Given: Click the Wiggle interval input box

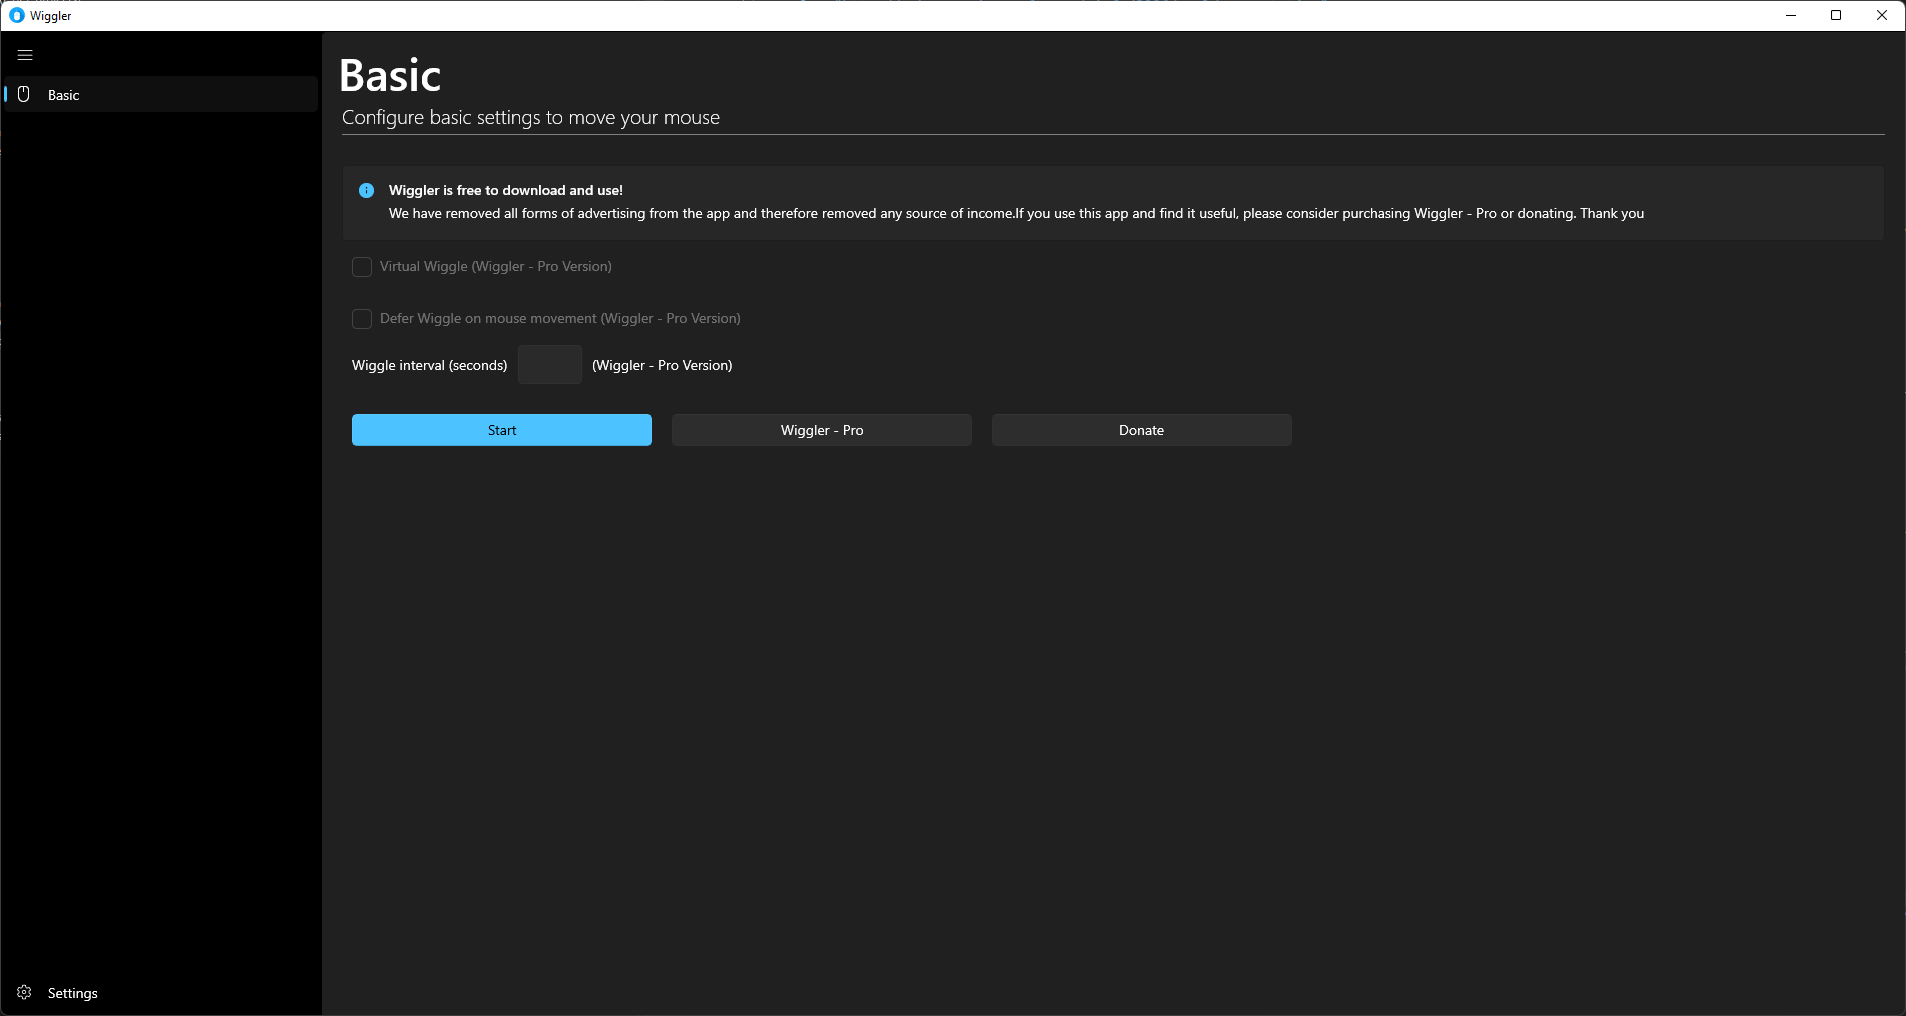Looking at the screenshot, I should (549, 364).
